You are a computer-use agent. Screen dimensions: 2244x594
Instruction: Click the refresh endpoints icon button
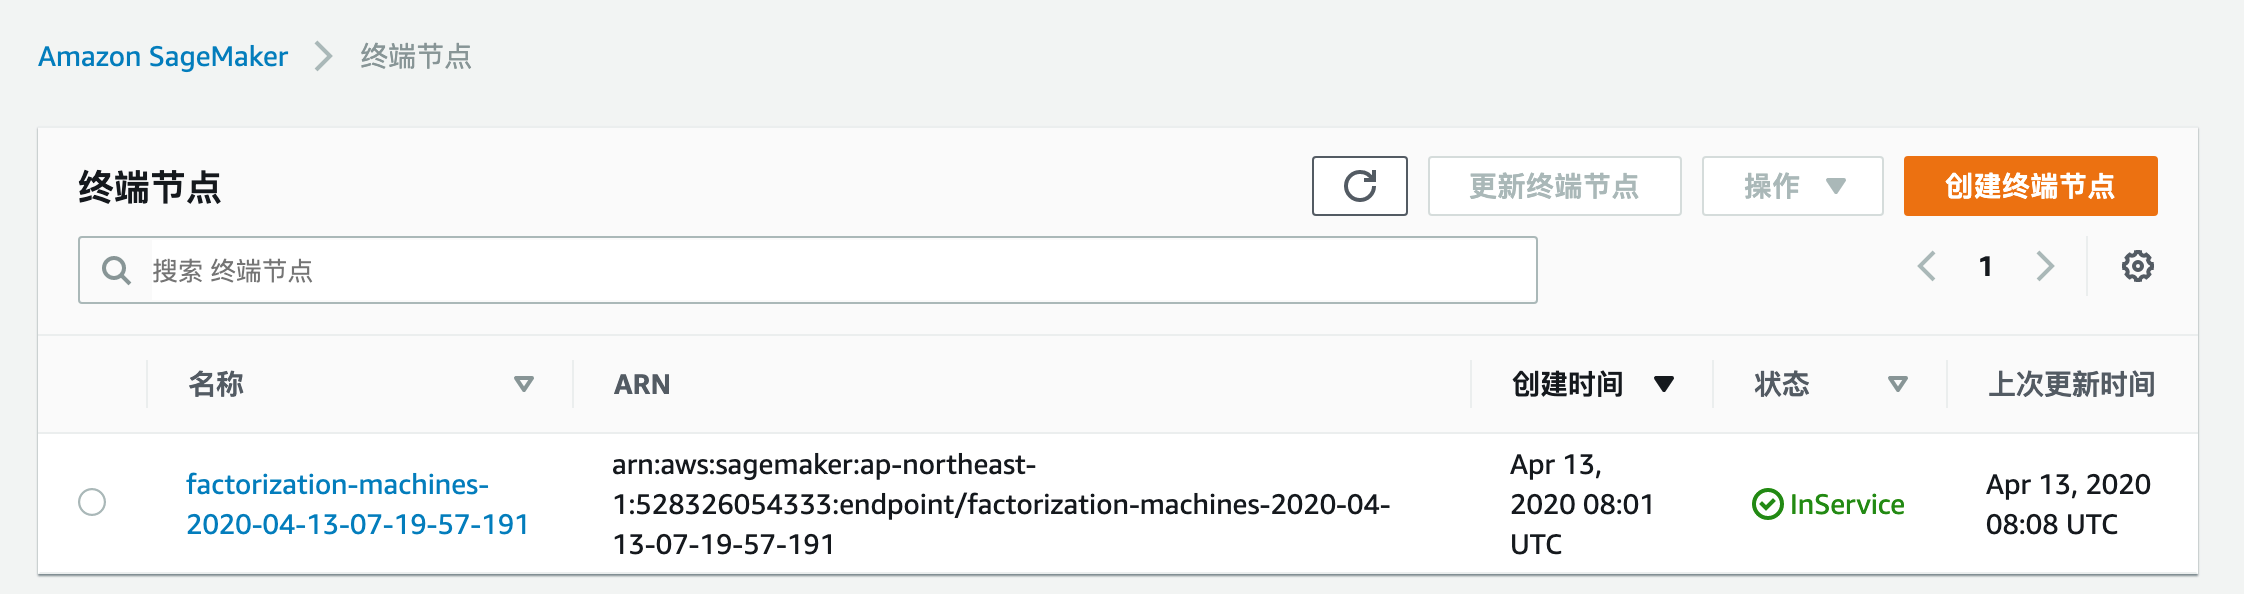[x=1359, y=186]
